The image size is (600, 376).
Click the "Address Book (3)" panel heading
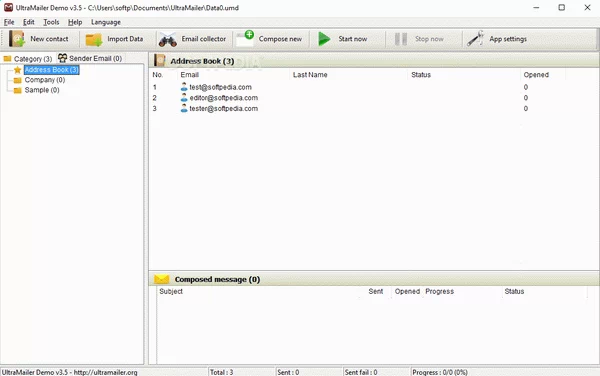(202, 61)
